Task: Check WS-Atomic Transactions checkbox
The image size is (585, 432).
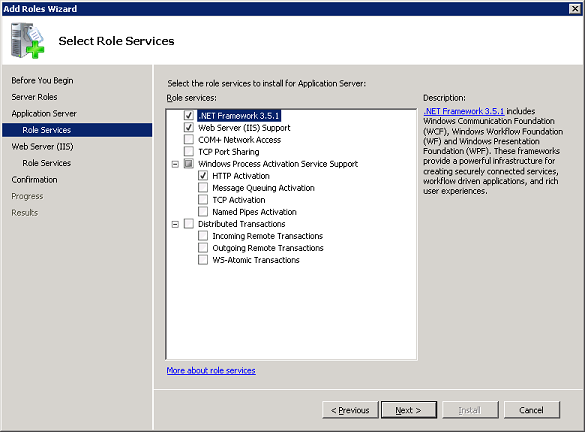Action: (203, 260)
